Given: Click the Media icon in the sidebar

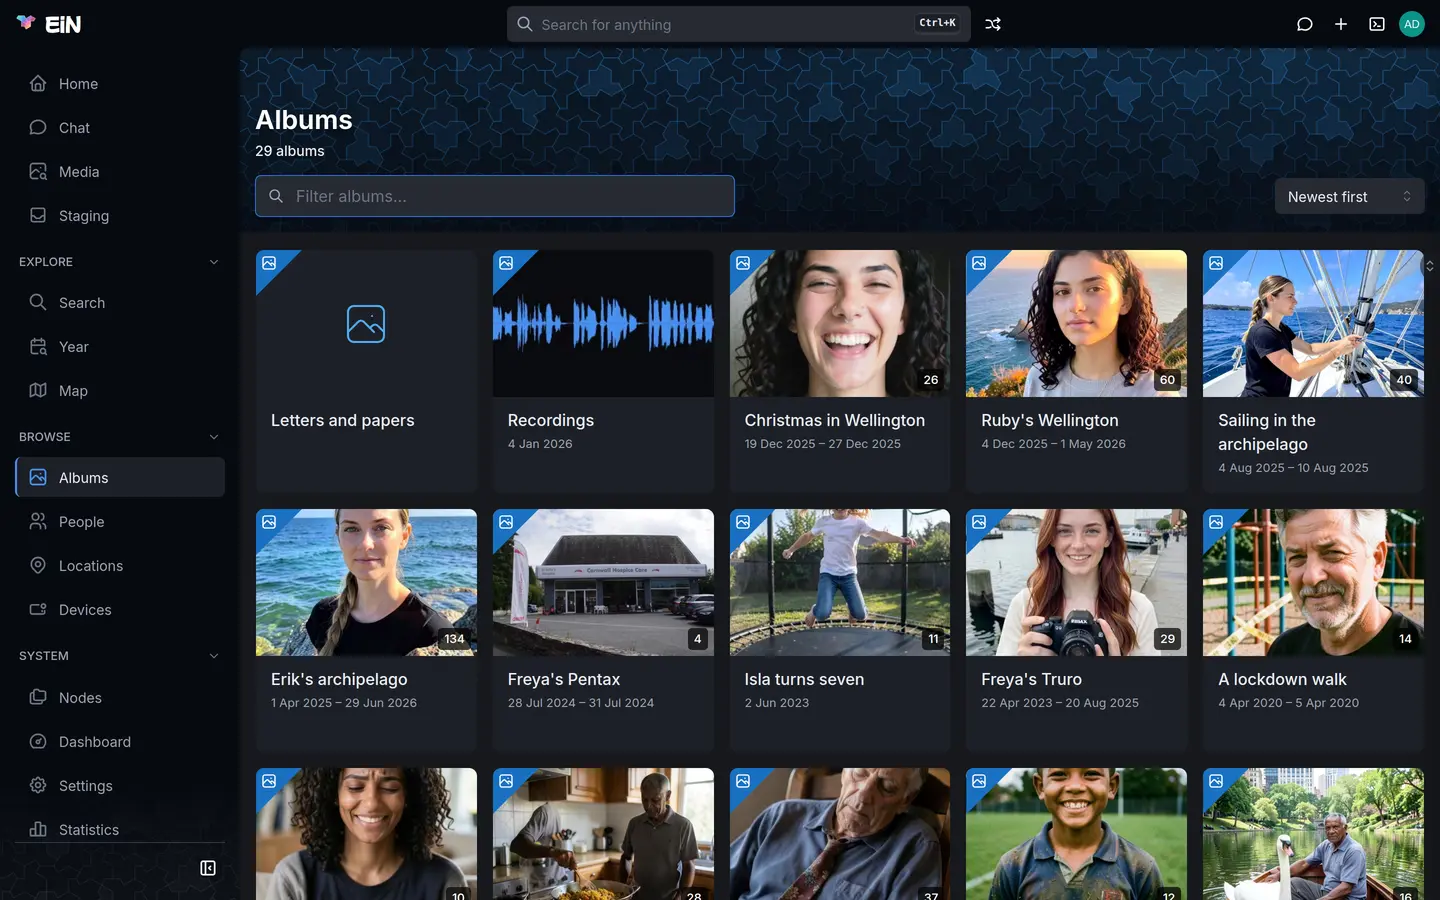Looking at the screenshot, I should (38, 171).
